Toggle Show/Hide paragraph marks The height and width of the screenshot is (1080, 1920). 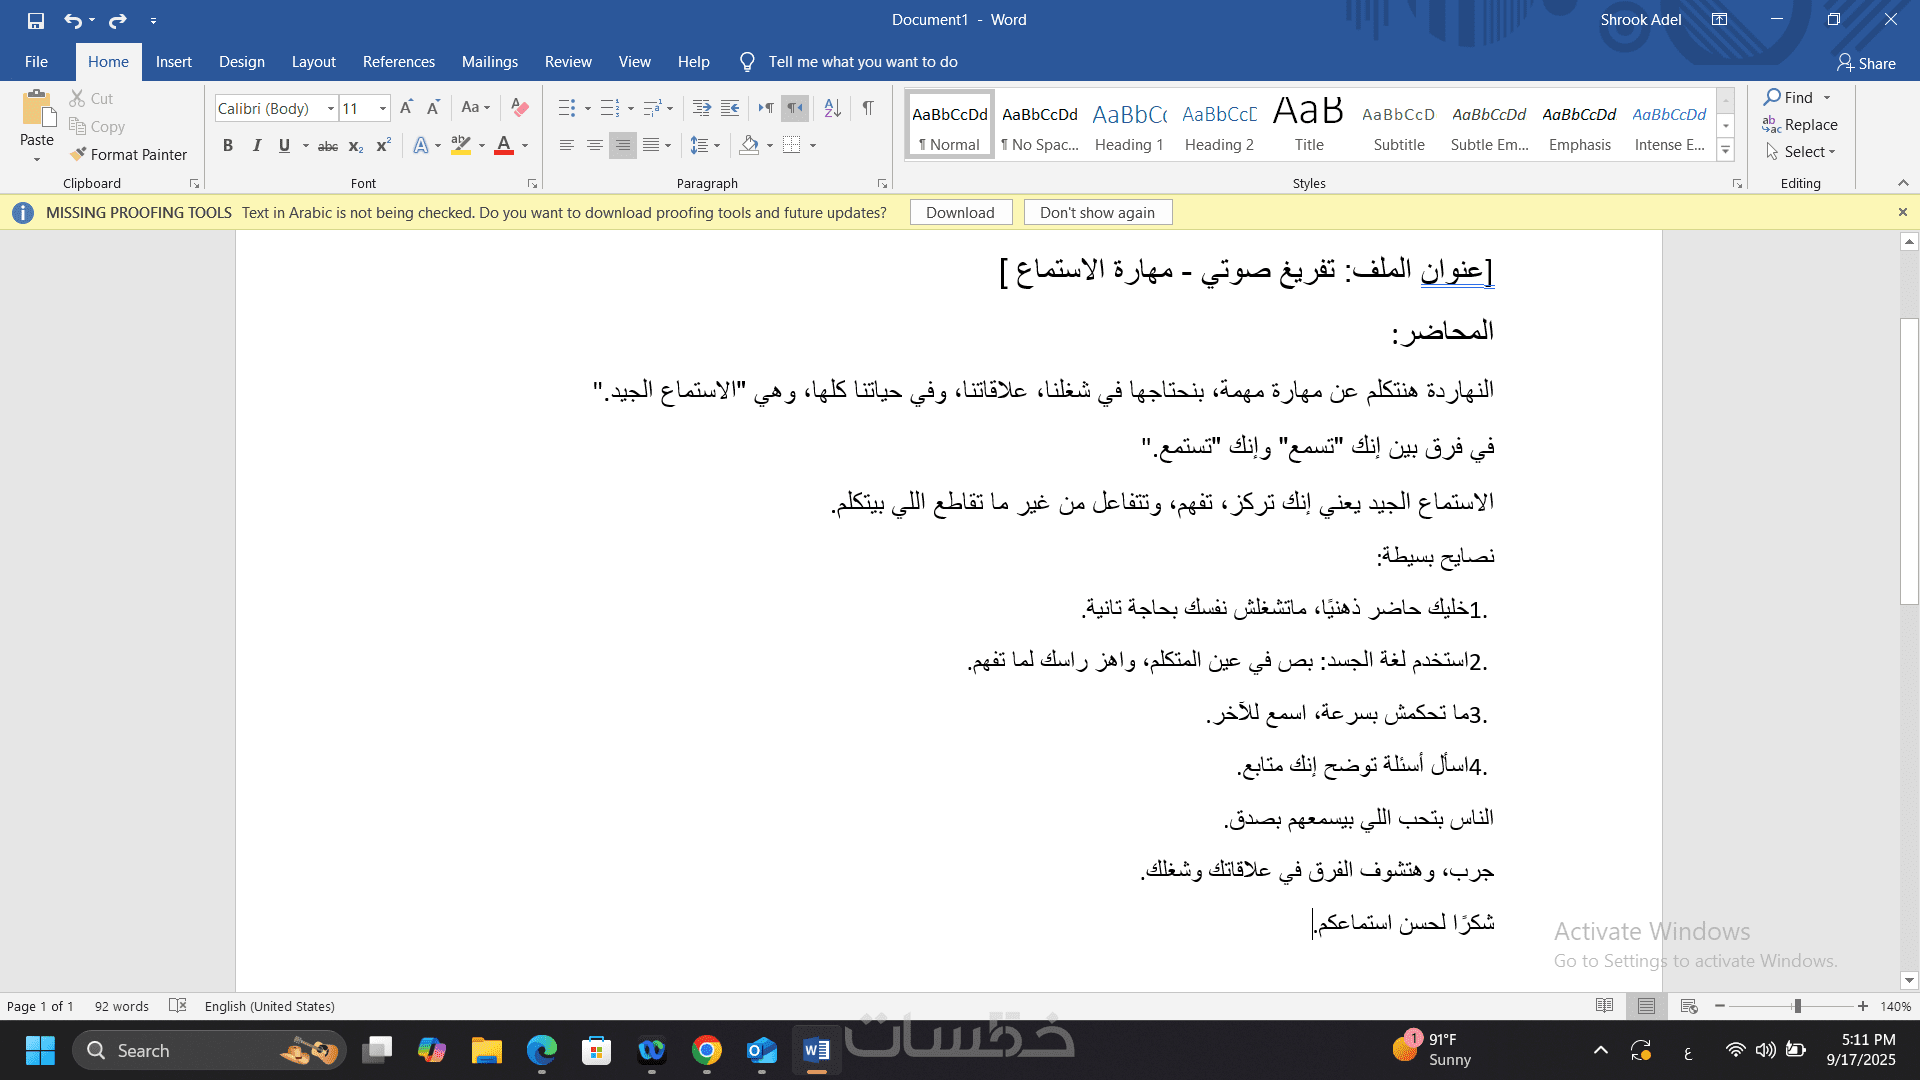[x=868, y=108]
